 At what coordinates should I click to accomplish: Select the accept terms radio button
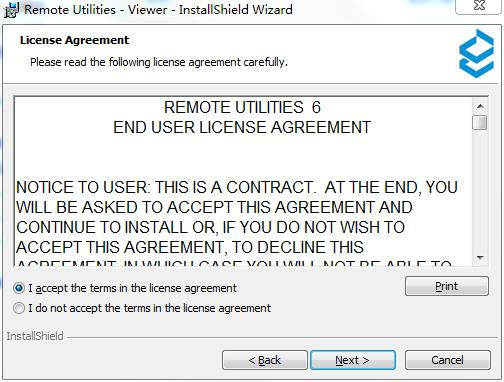pos(19,288)
